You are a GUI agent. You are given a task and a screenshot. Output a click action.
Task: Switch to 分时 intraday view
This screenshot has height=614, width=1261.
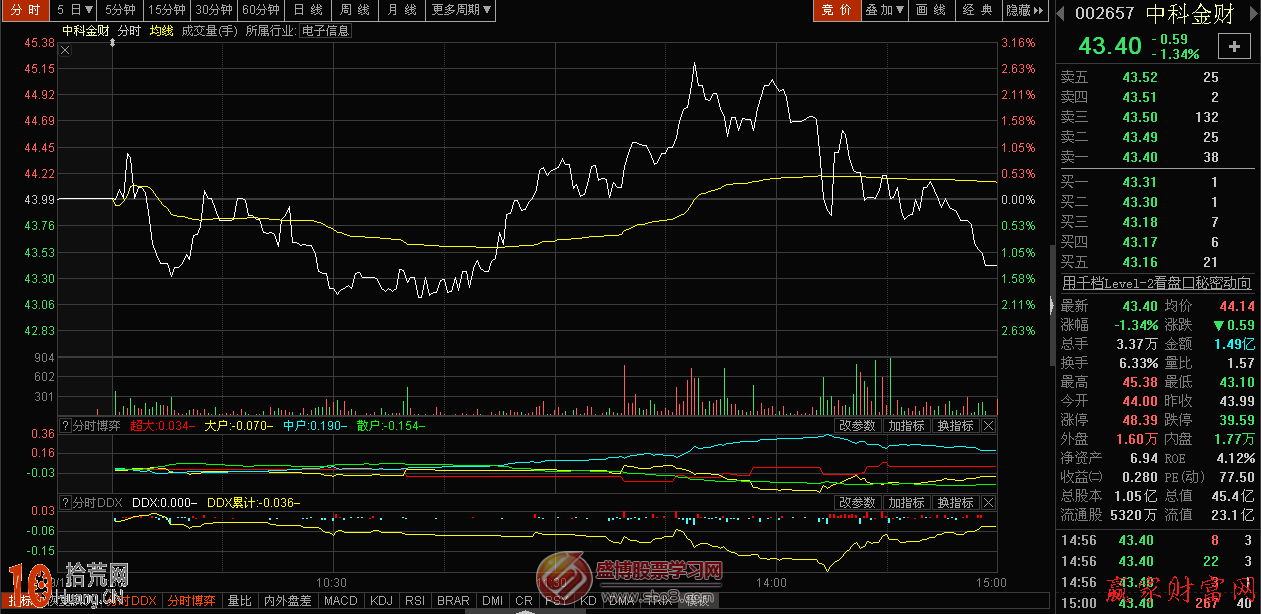click(x=26, y=10)
